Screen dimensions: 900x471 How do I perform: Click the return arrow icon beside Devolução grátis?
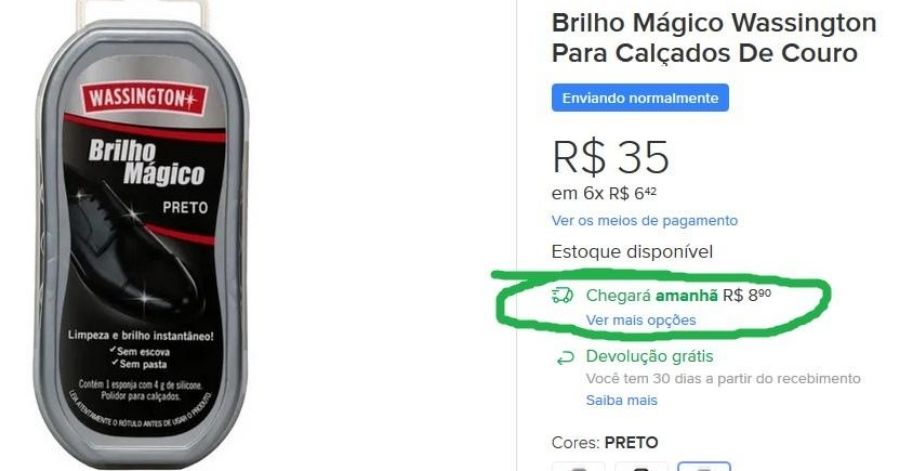(565, 358)
